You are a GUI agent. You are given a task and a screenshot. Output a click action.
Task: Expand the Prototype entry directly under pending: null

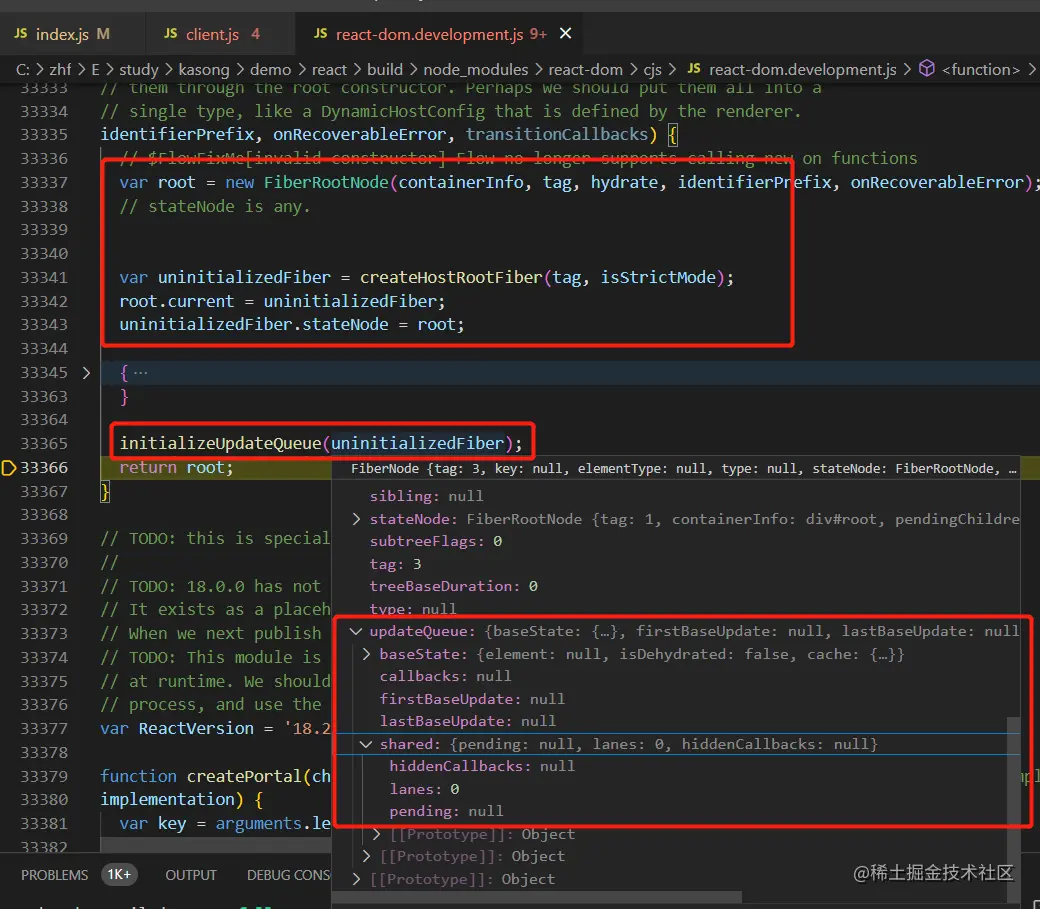tap(376, 834)
